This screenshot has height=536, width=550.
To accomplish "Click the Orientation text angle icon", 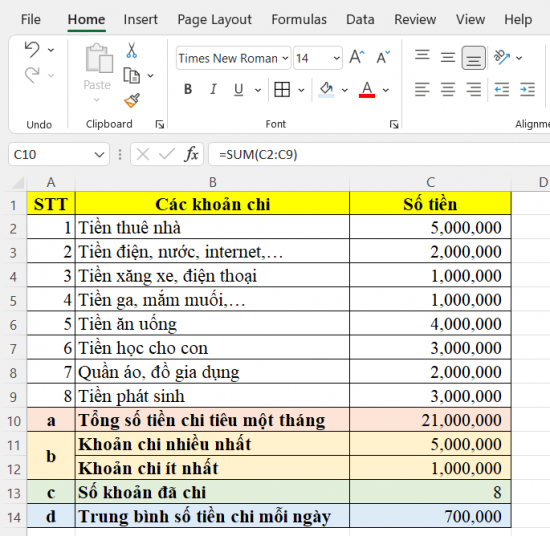I will 502,57.
